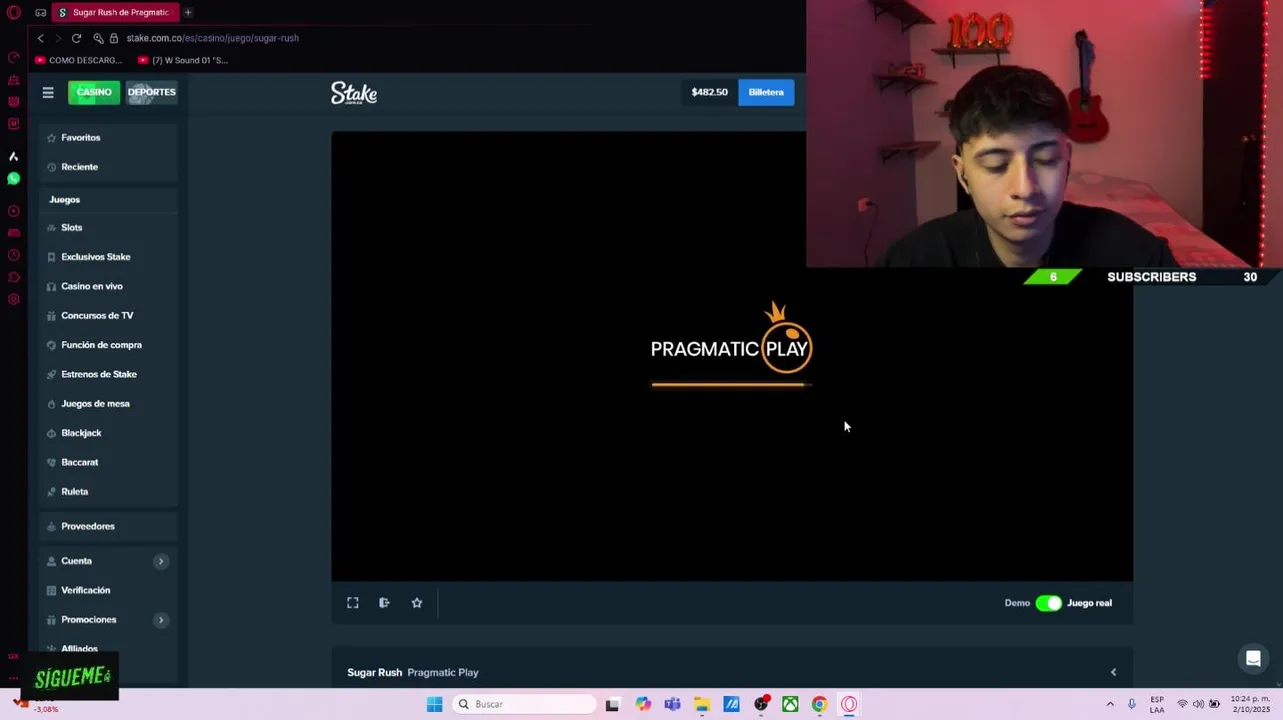Open the COMO DESCARG... bookmark
The height and width of the screenshot is (720, 1283).
[78, 60]
